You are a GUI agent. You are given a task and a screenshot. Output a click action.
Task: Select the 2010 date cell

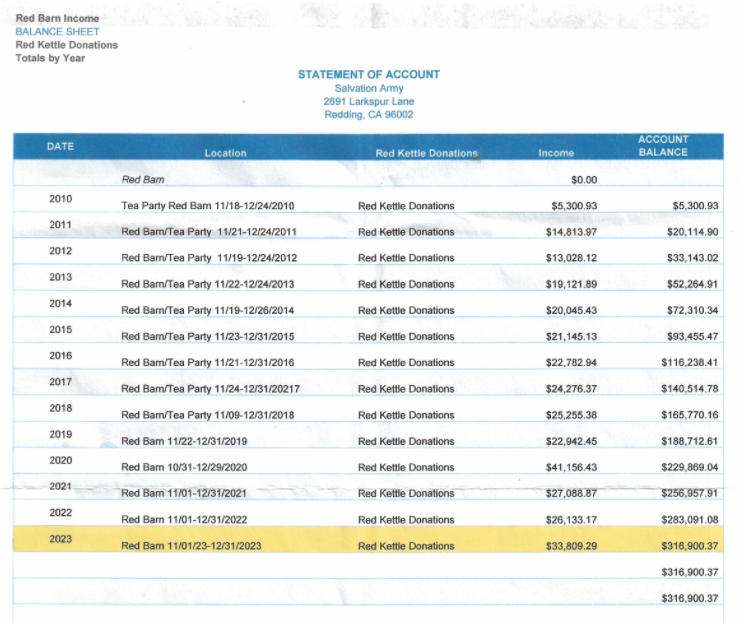pos(60,198)
